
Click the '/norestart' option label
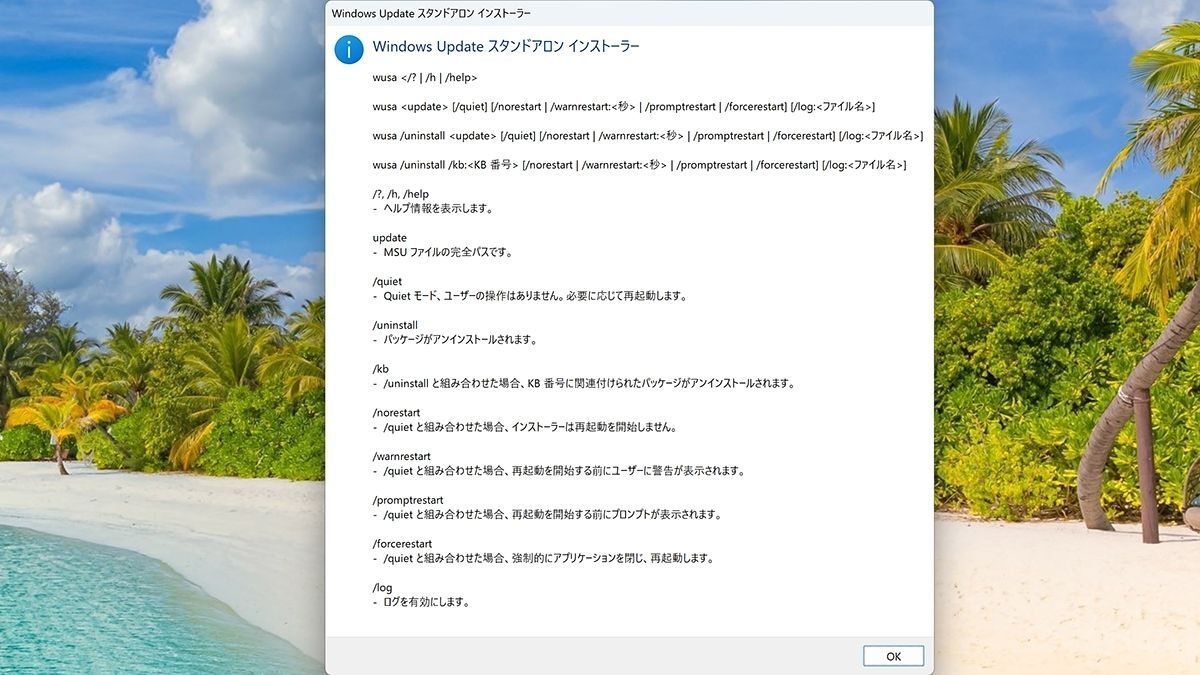click(397, 412)
